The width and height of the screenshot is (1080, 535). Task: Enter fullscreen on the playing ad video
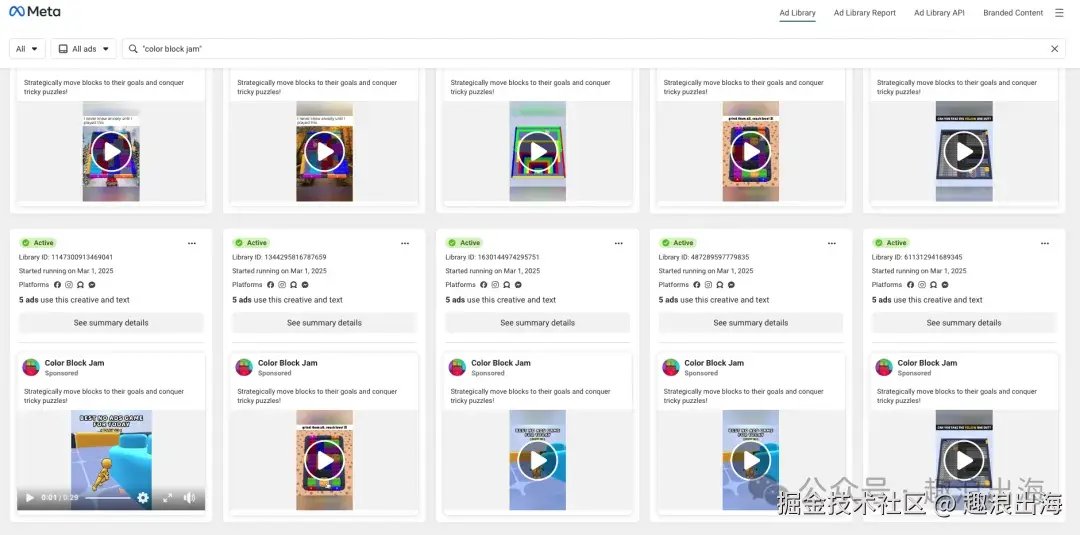pyautogui.click(x=167, y=497)
